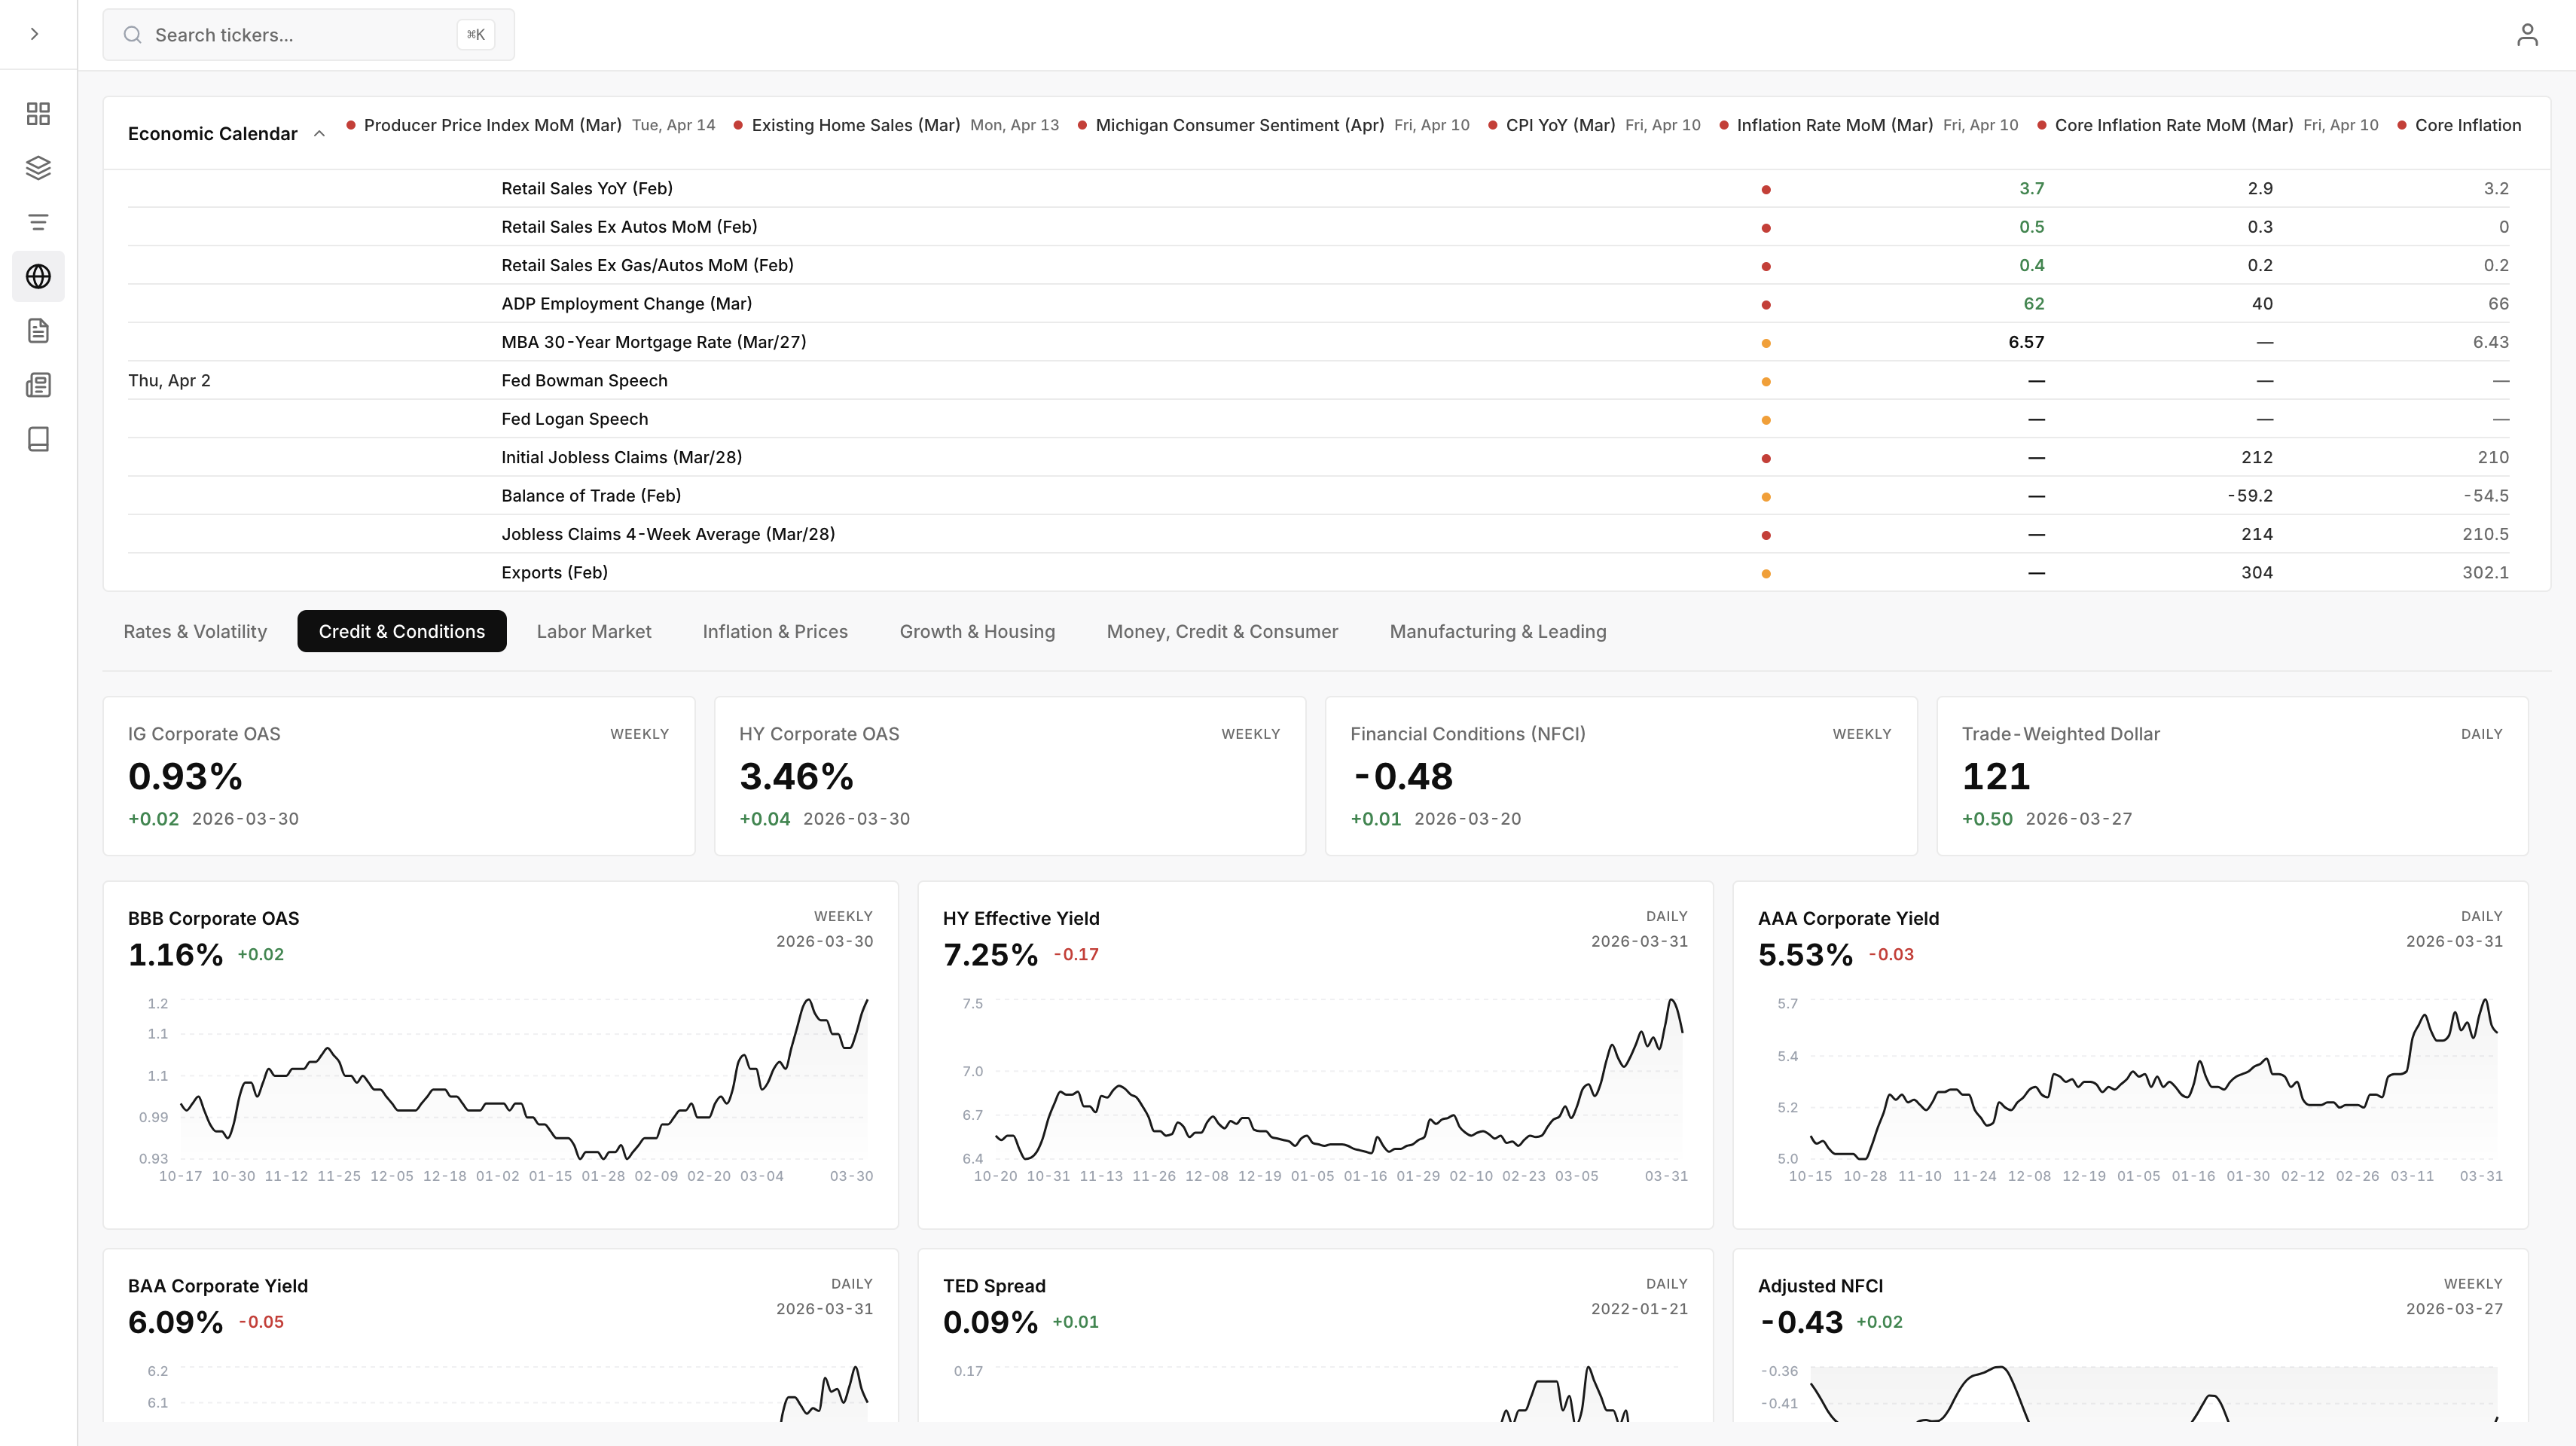Image resolution: width=2576 pixels, height=1446 pixels.
Task: Open the user profile icon top right
Action: [2528, 34]
